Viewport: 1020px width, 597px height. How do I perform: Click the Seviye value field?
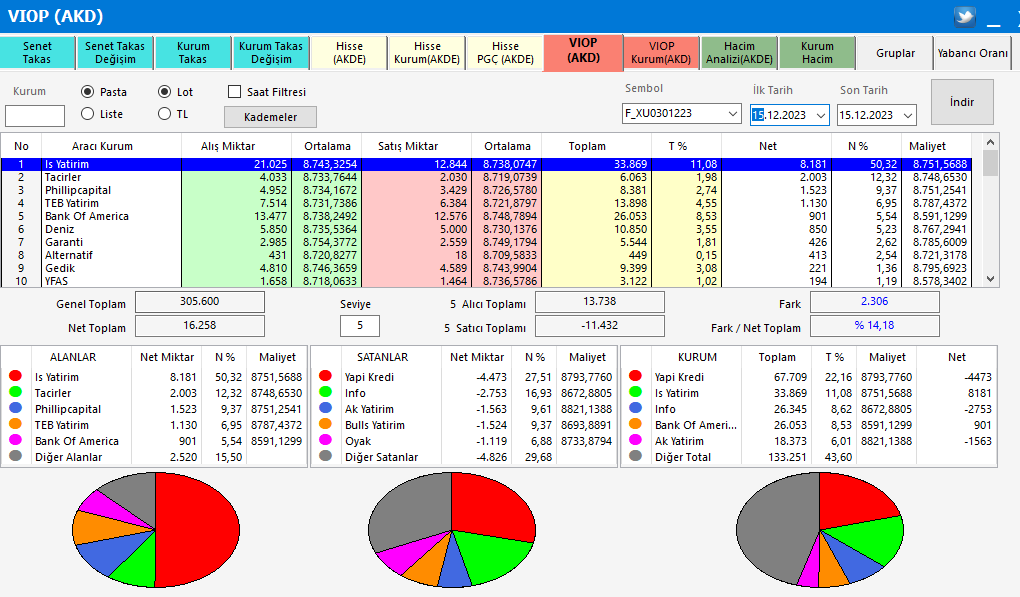[x=360, y=325]
